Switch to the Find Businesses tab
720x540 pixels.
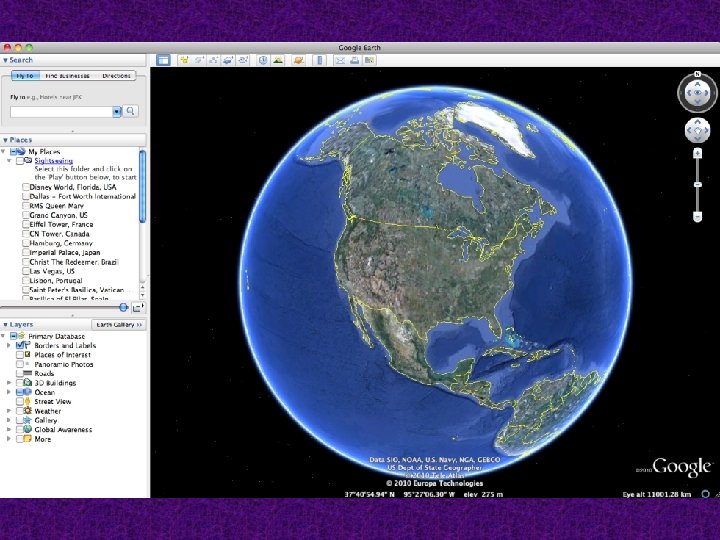pyautogui.click(x=68, y=76)
